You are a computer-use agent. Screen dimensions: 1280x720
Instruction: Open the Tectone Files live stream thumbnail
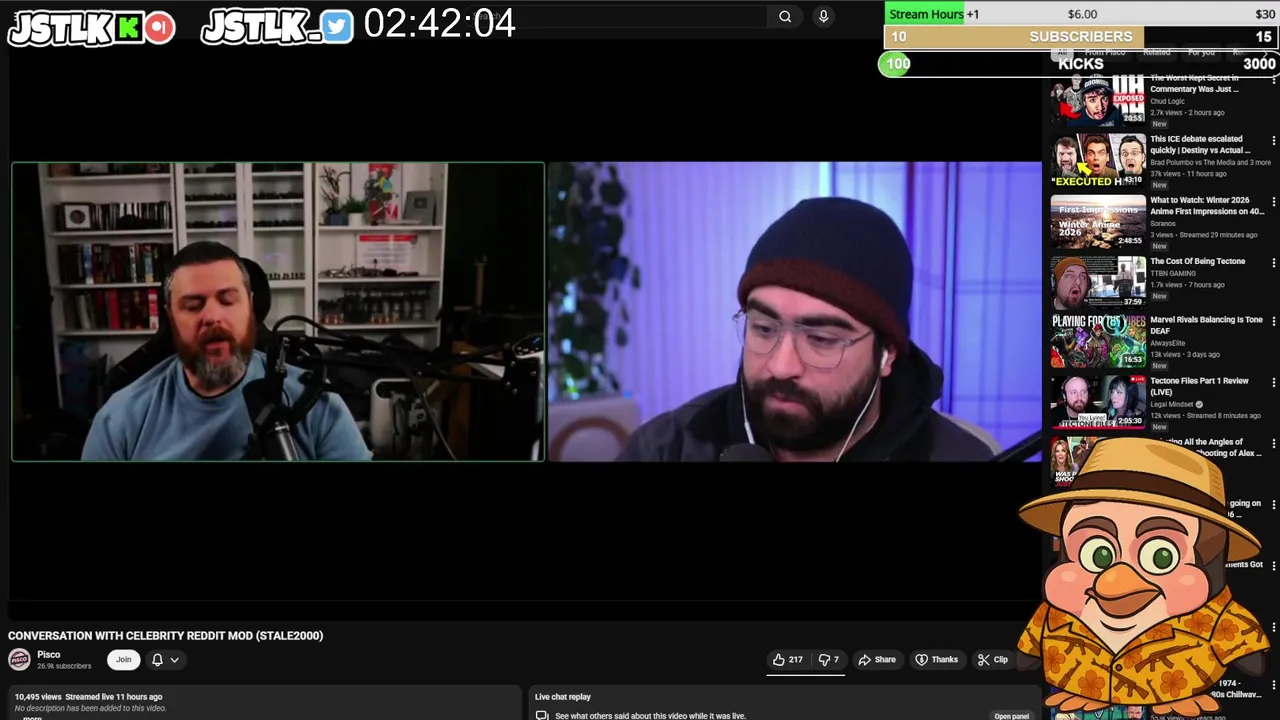pos(1098,402)
